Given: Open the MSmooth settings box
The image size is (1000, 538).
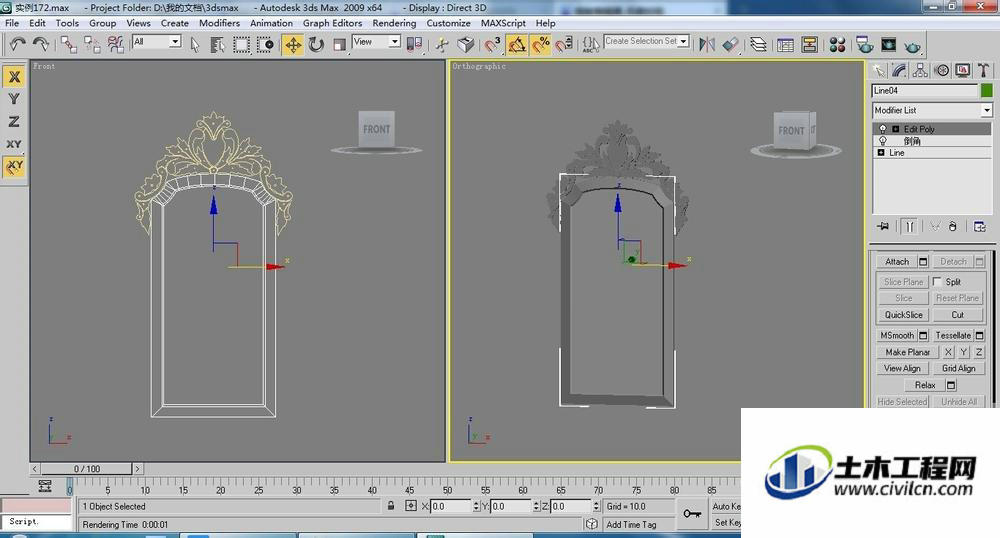Looking at the screenshot, I should point(923,335).
